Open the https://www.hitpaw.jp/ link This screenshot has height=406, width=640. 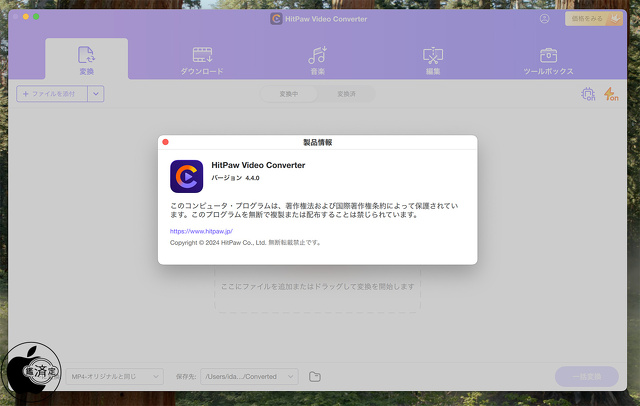point(201,231)
